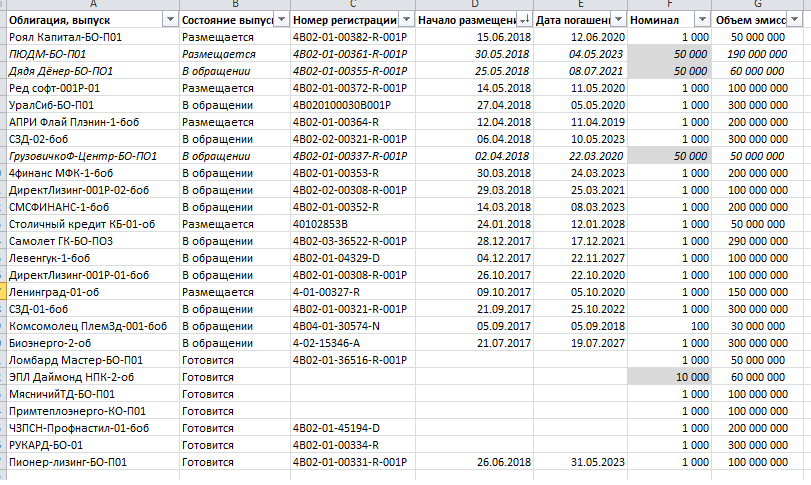
Task: Open filter dropdown for Облигация, выпуск column
Action: 170,20
